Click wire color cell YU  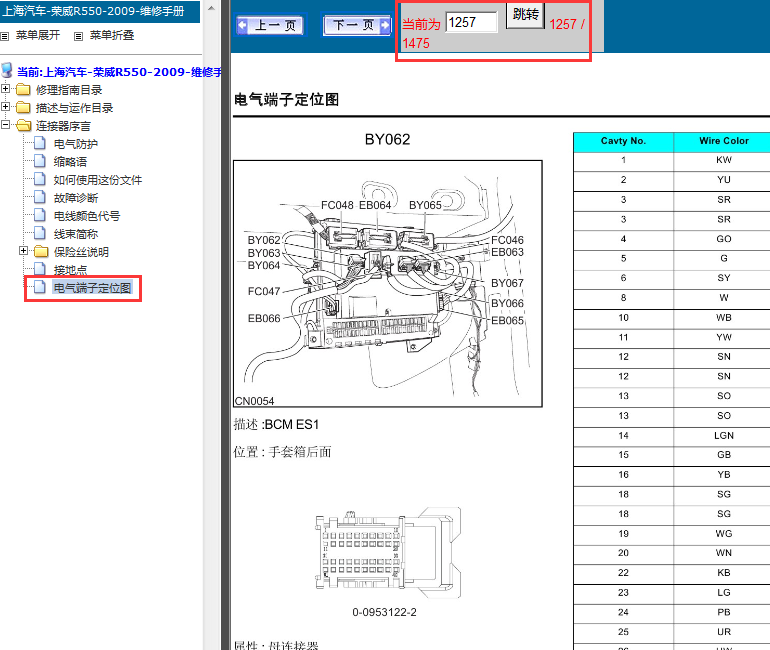point(724,180)
